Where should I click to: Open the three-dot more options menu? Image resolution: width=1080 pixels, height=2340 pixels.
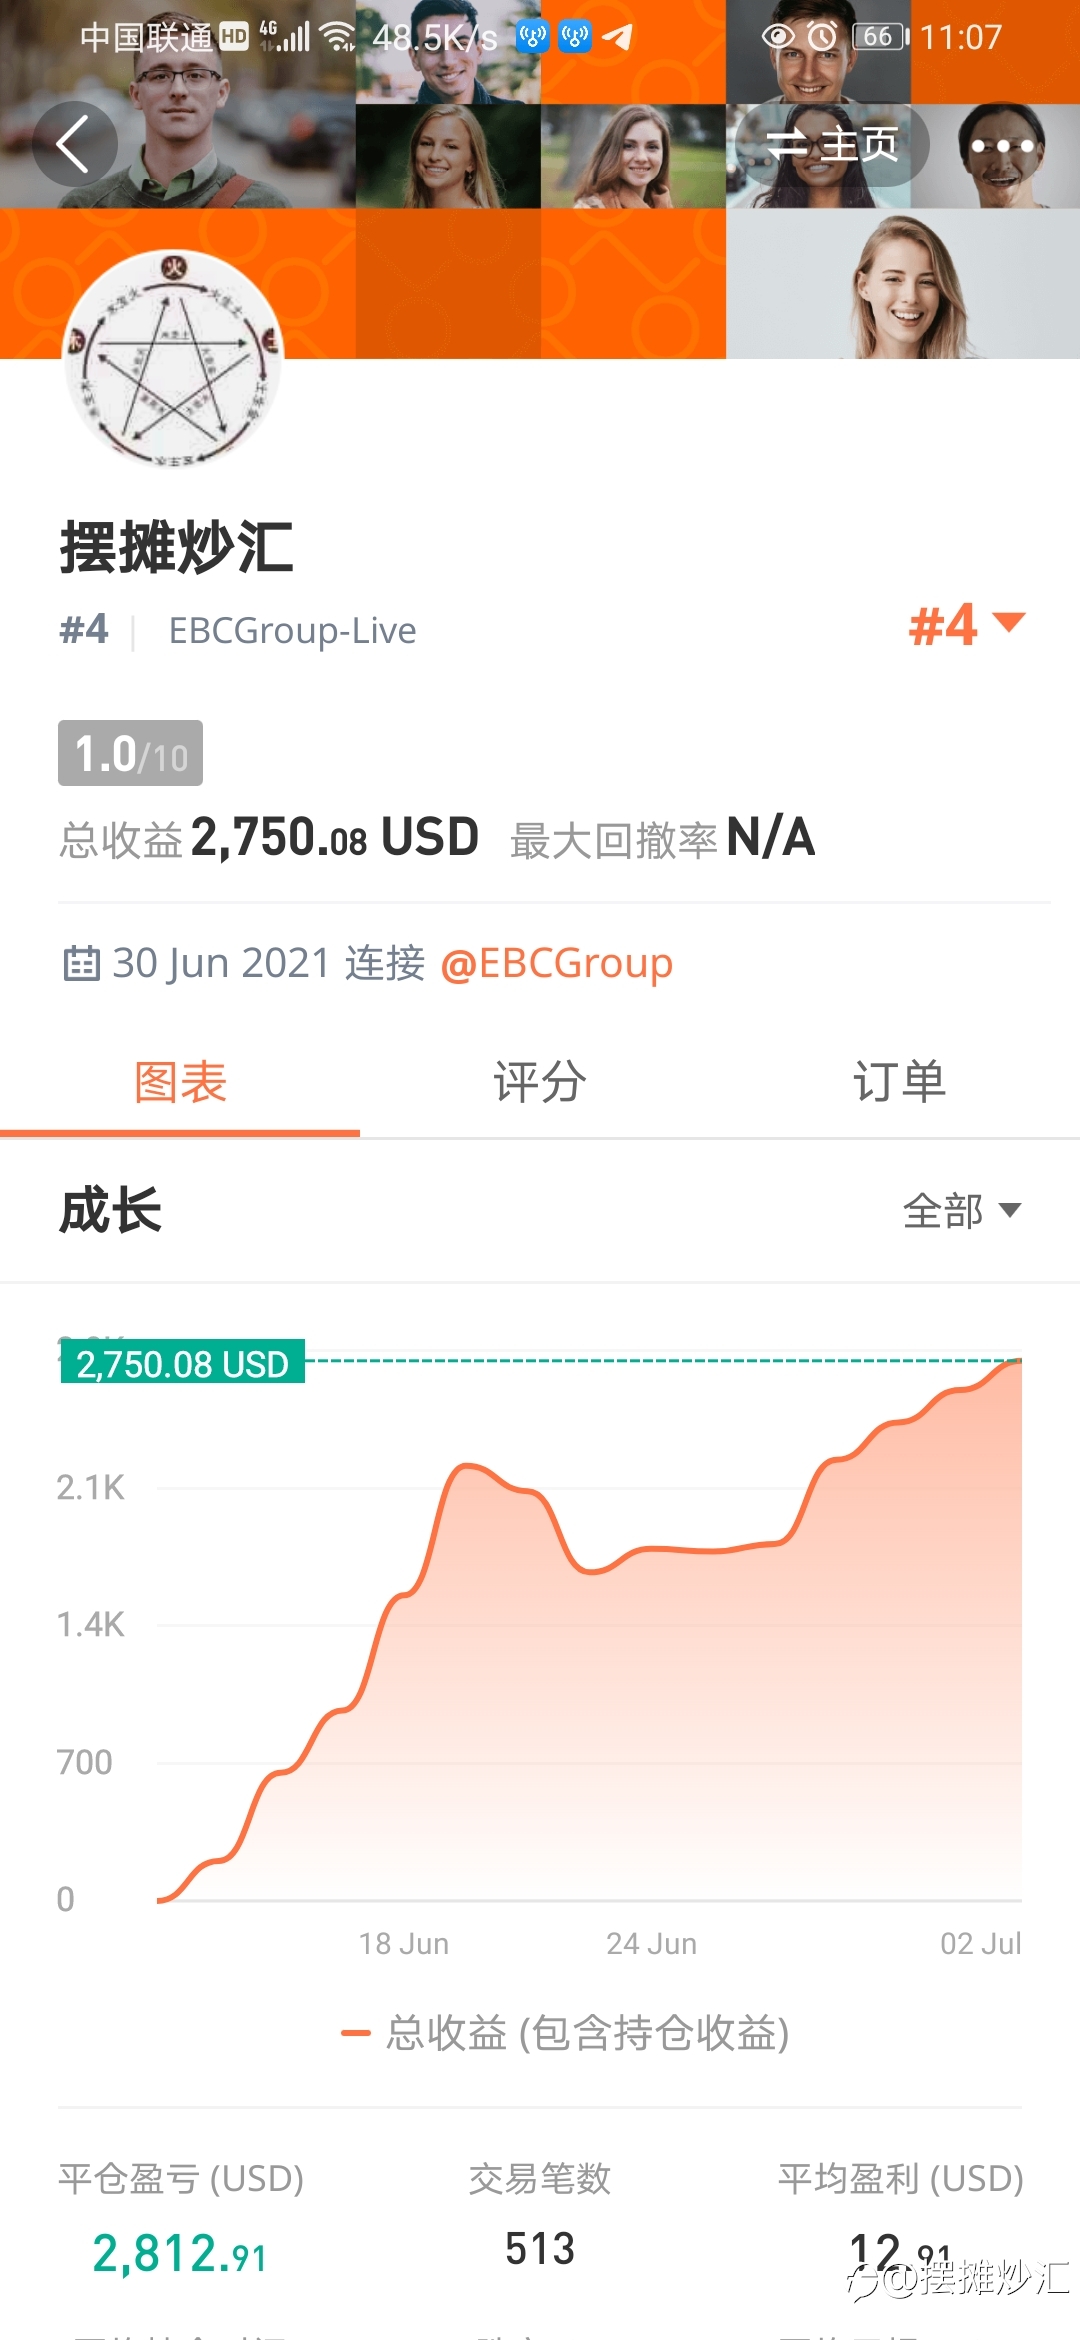click(x=1002, y=146)
